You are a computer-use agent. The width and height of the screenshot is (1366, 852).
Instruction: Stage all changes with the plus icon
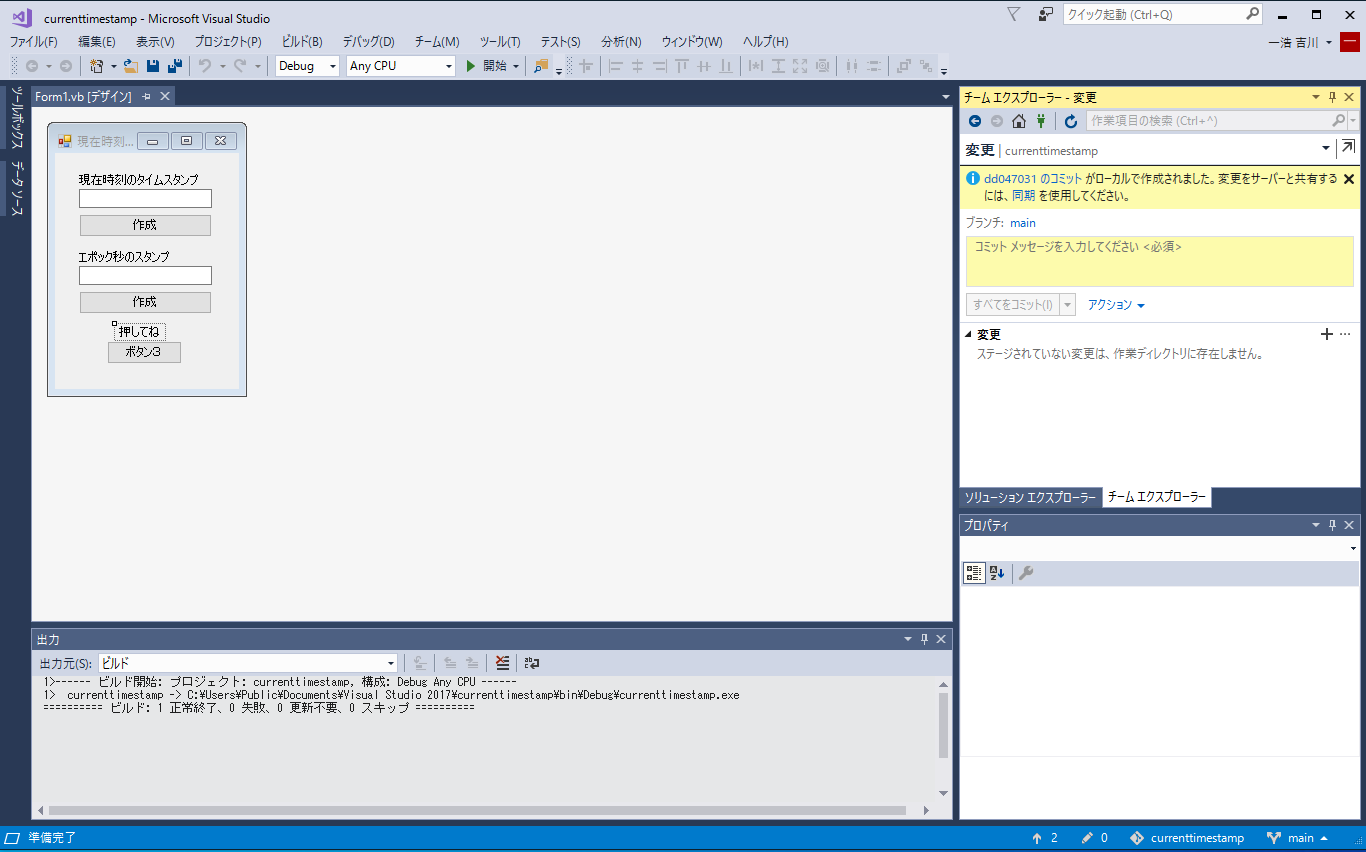click(x=1327, y=334)
